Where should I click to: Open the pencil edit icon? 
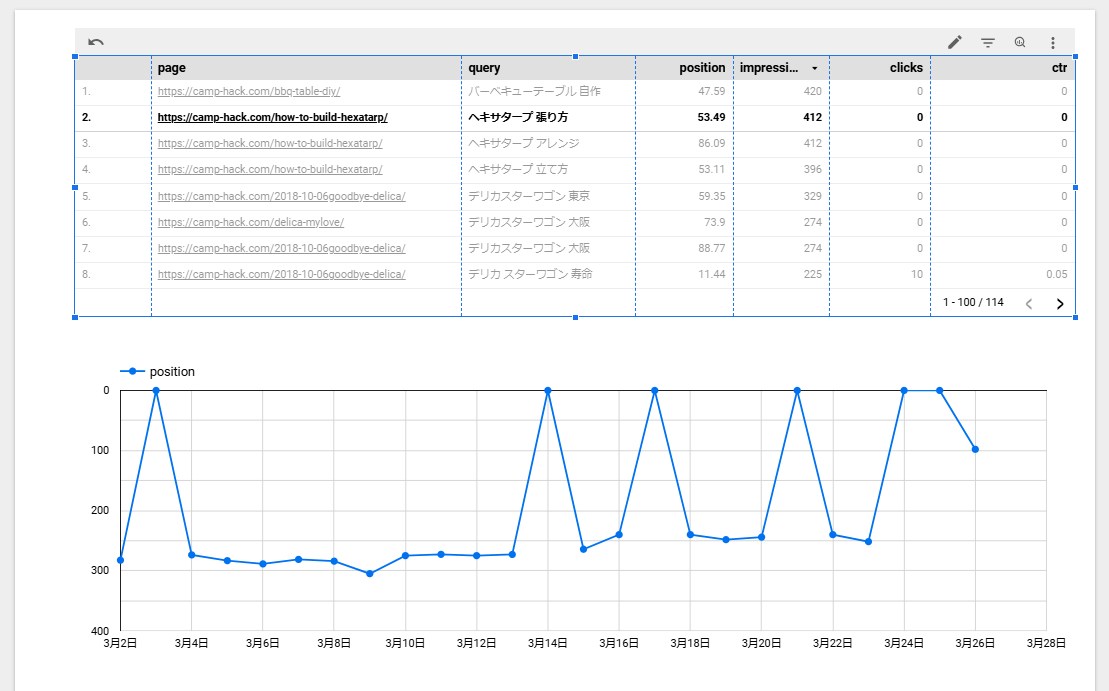point(955,42)
